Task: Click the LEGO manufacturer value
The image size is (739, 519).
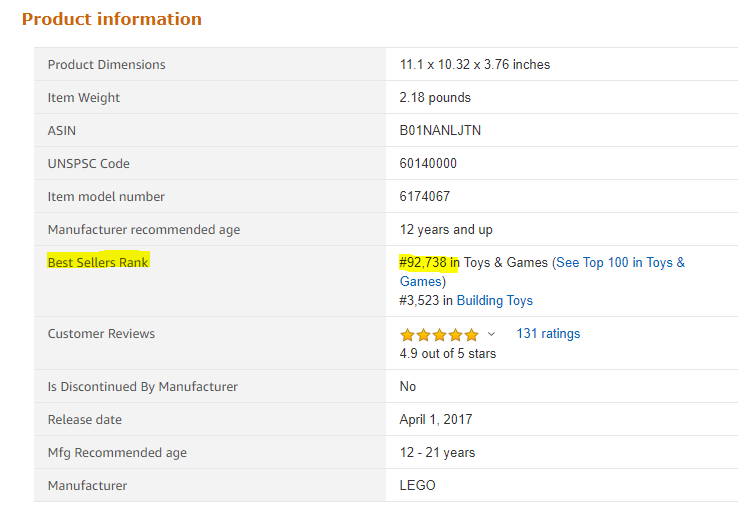Action: (418, 486)
